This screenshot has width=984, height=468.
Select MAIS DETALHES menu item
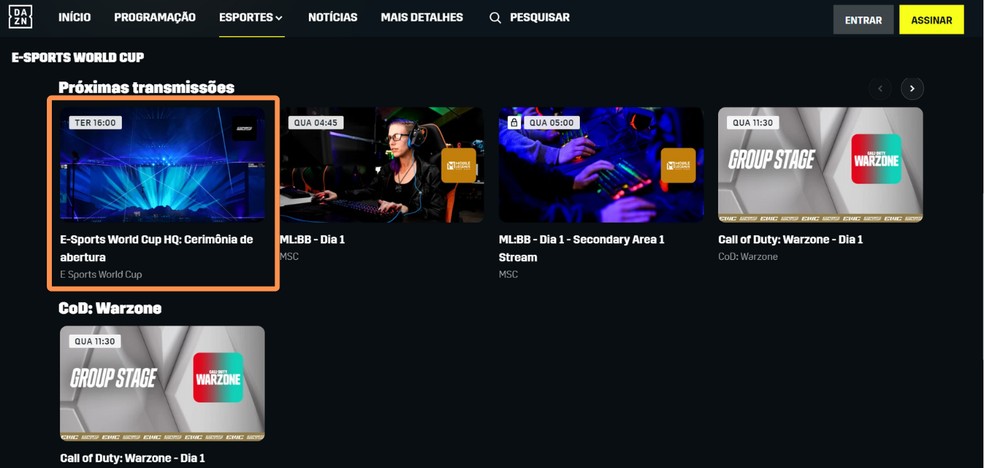(422, 18)
